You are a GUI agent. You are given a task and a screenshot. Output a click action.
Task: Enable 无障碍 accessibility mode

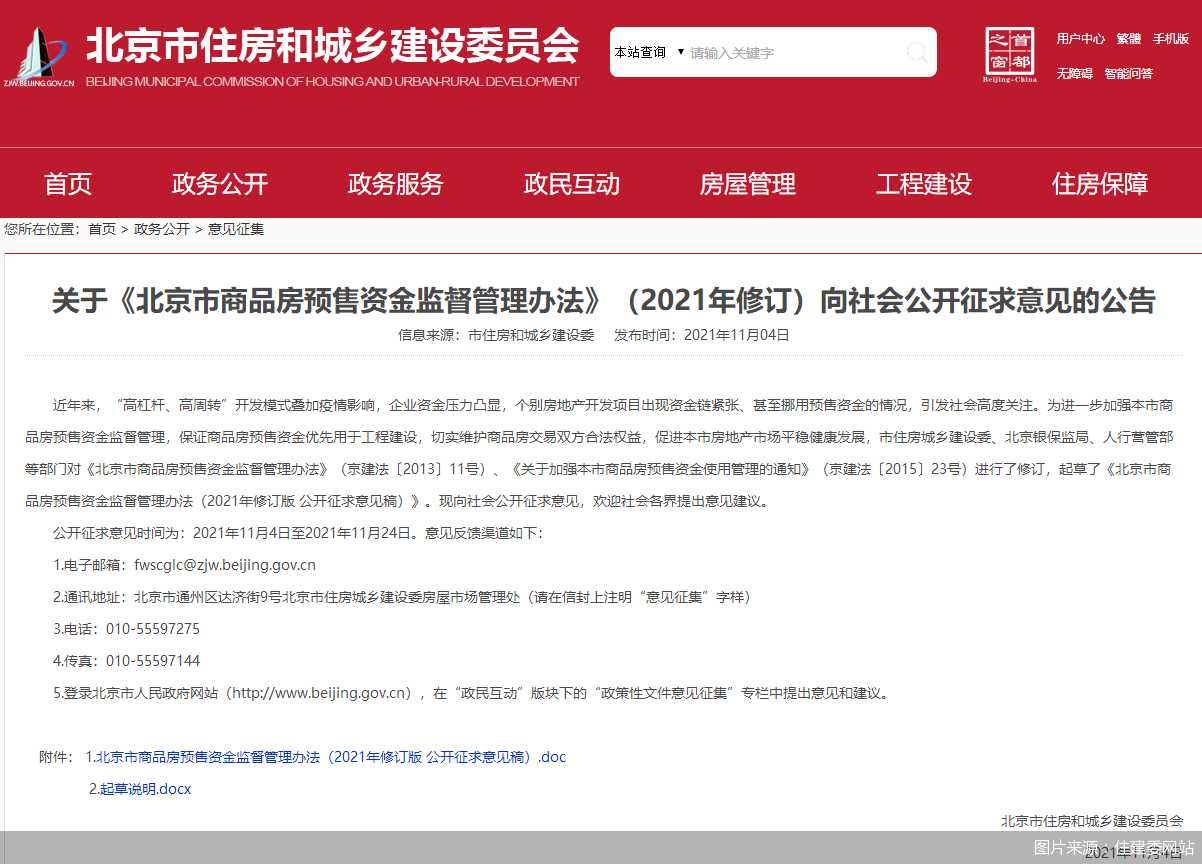pos(1074,73)
